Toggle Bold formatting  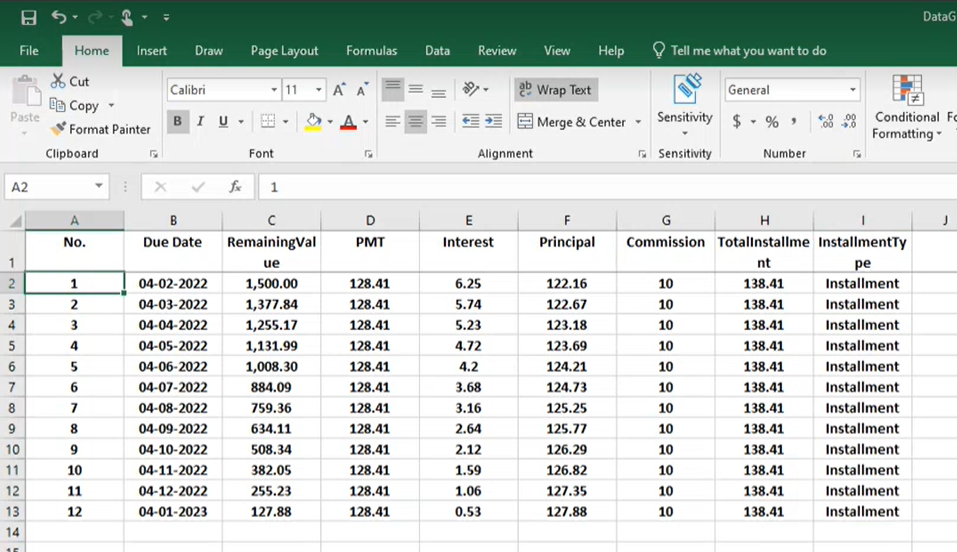pos(178,122)
